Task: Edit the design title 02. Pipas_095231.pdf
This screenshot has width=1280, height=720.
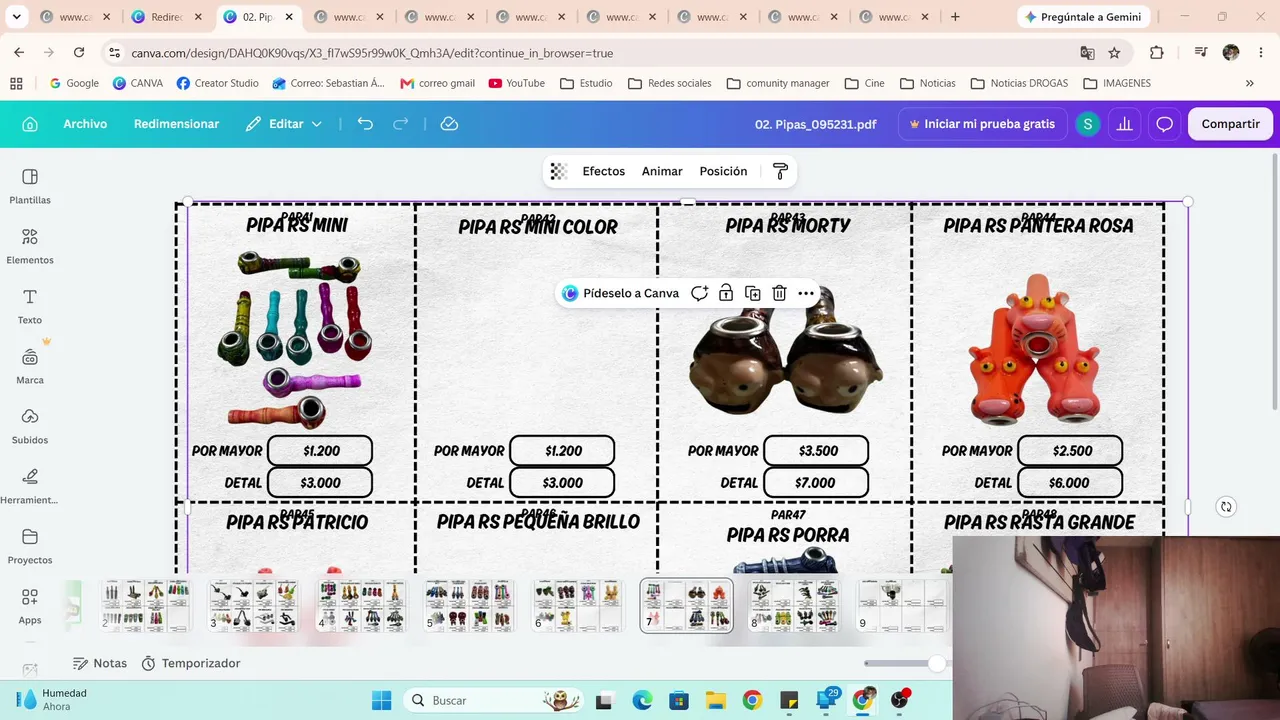Action: 815,124
